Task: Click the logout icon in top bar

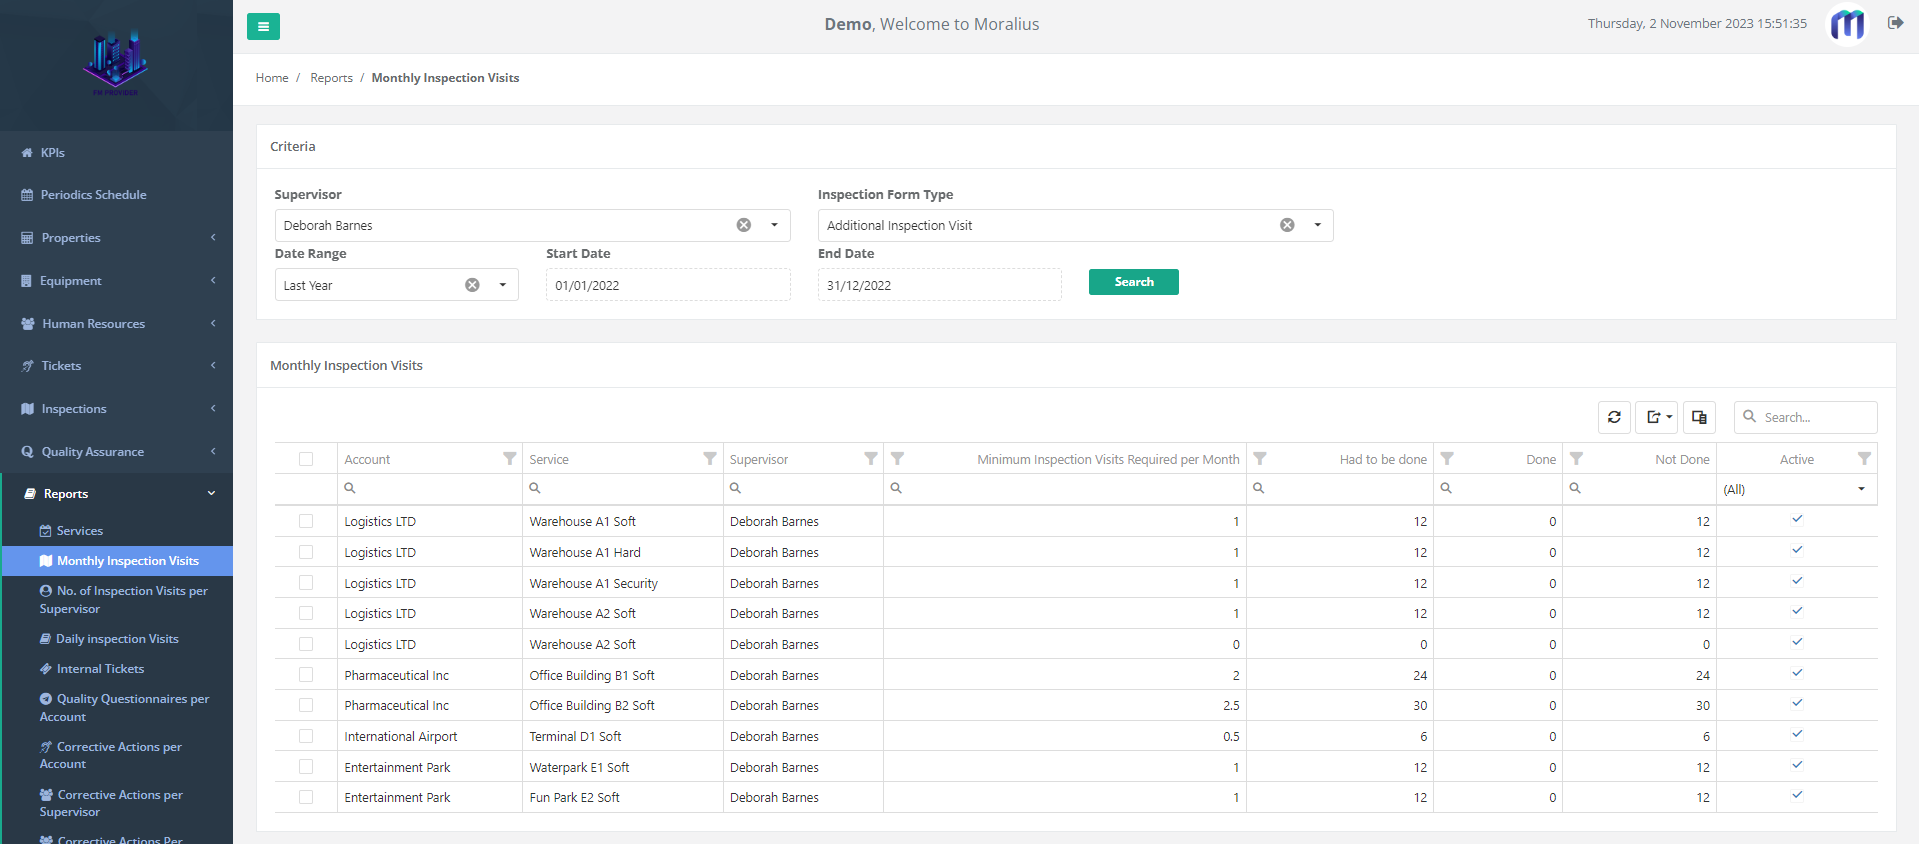Action: (x=1895, y=23)
